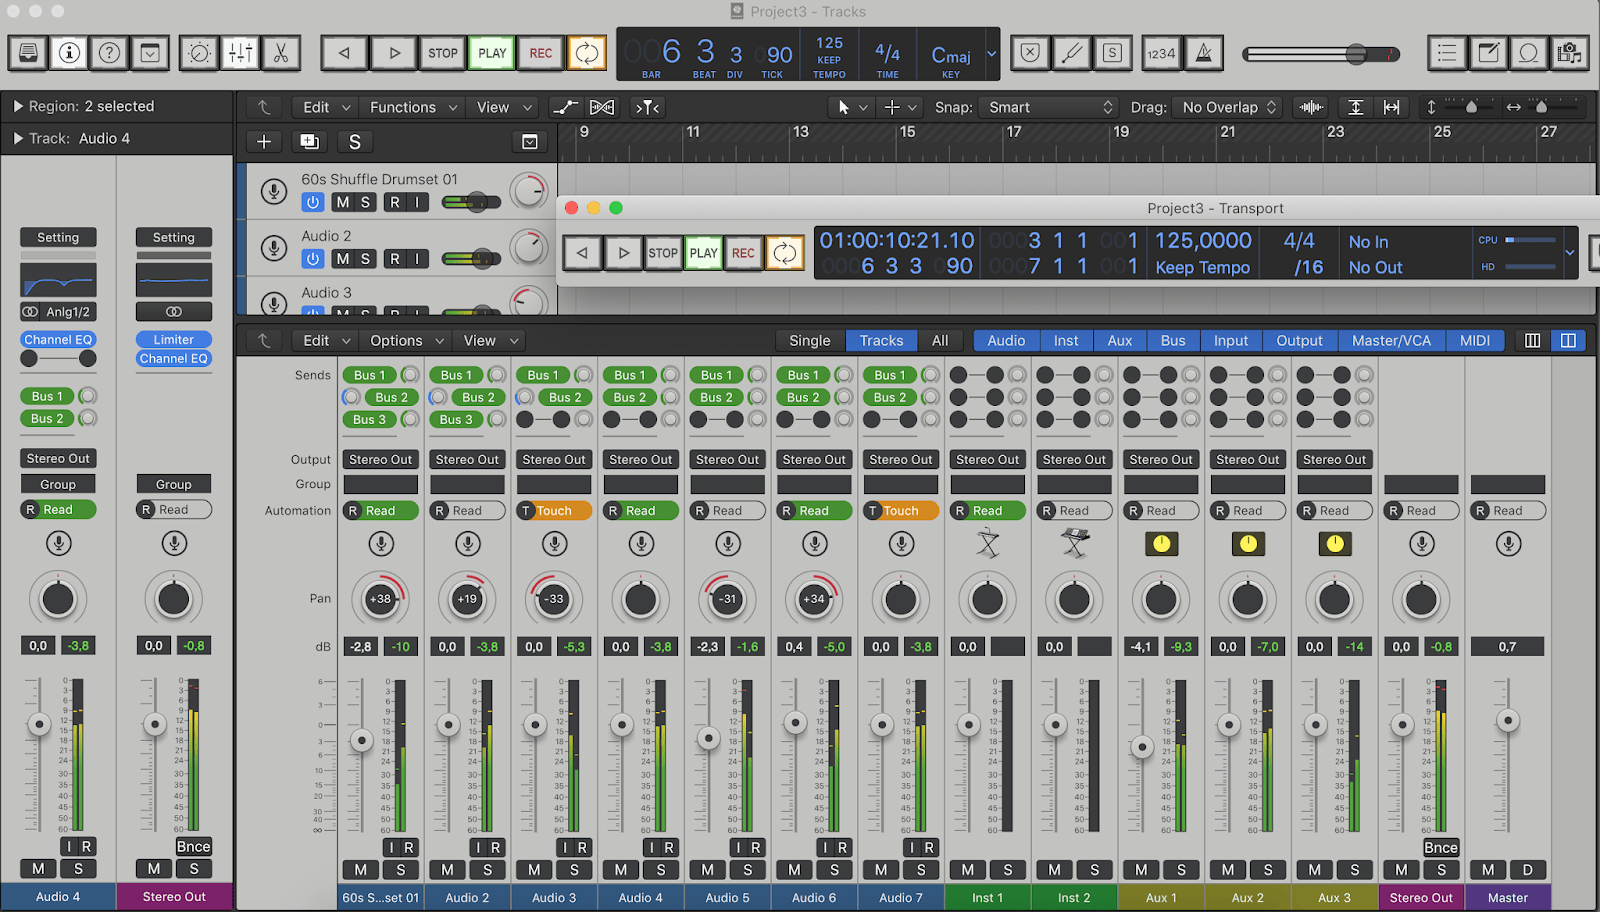This screenshot has height=912, width=1600.
Task: Toggle the metronome icon in the control bar
Action: pos(1204,54)
